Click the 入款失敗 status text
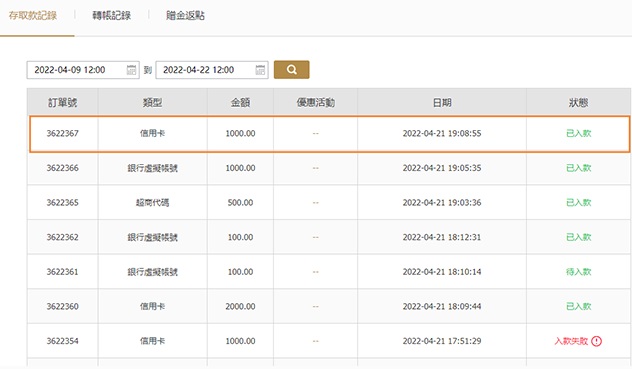 (571, 341)
